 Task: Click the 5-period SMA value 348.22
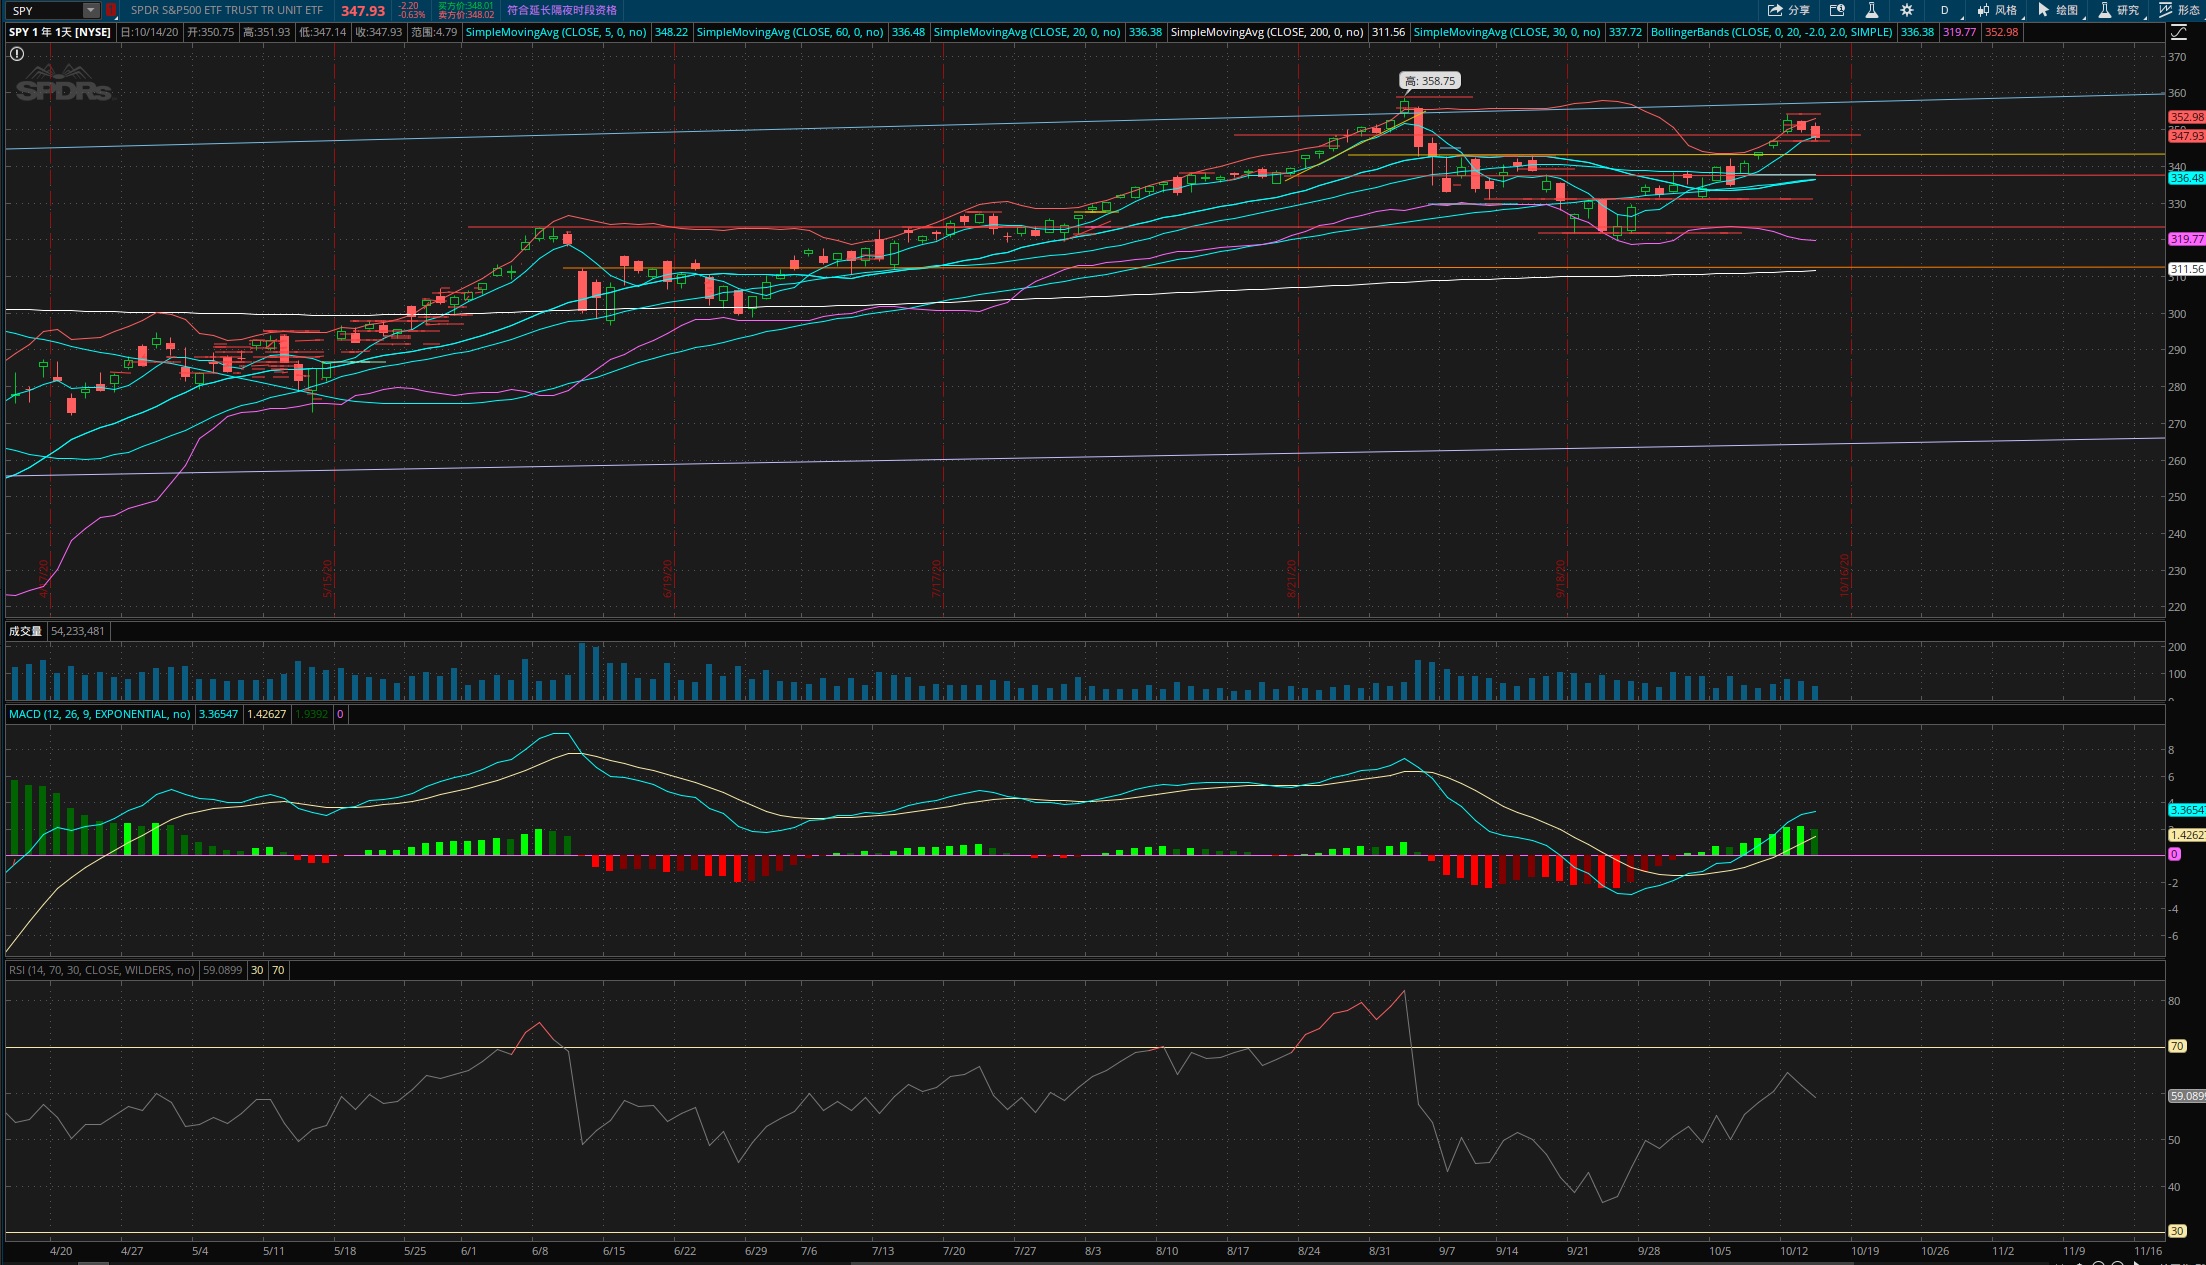(671, 32)
